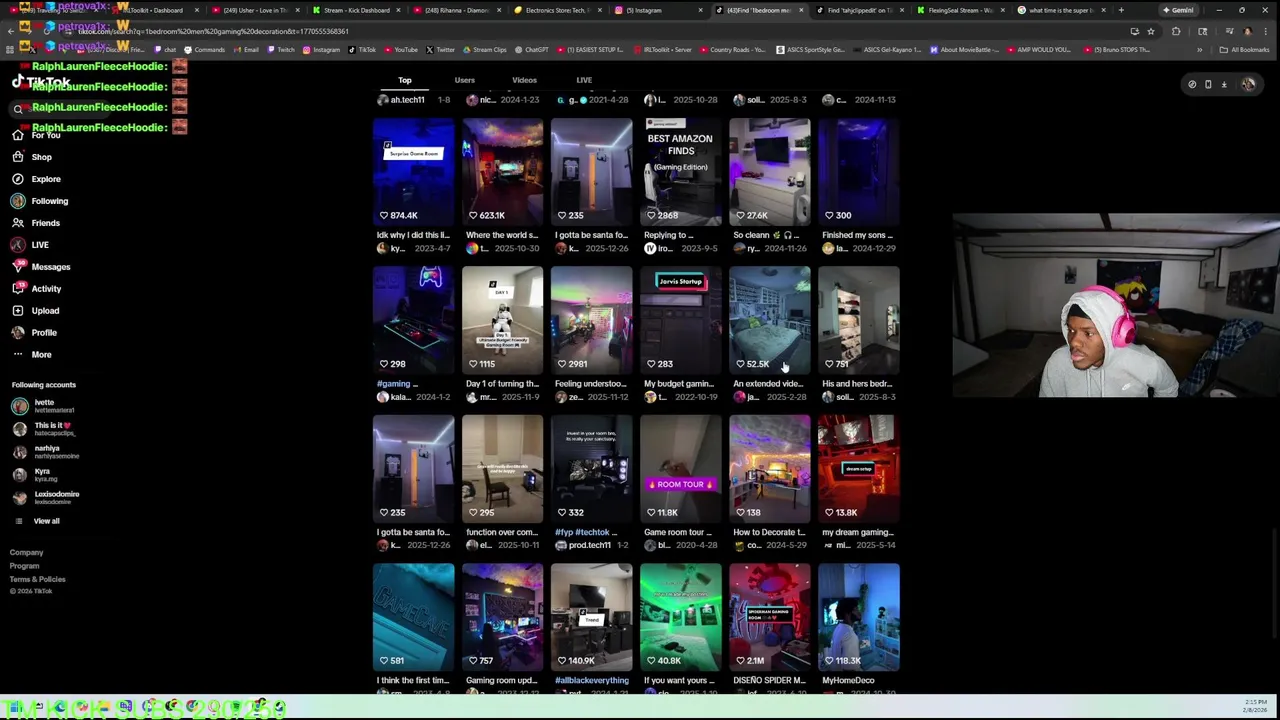
Task: Open 'Finished my sons' video thumbnail
Action: point(858,172)
